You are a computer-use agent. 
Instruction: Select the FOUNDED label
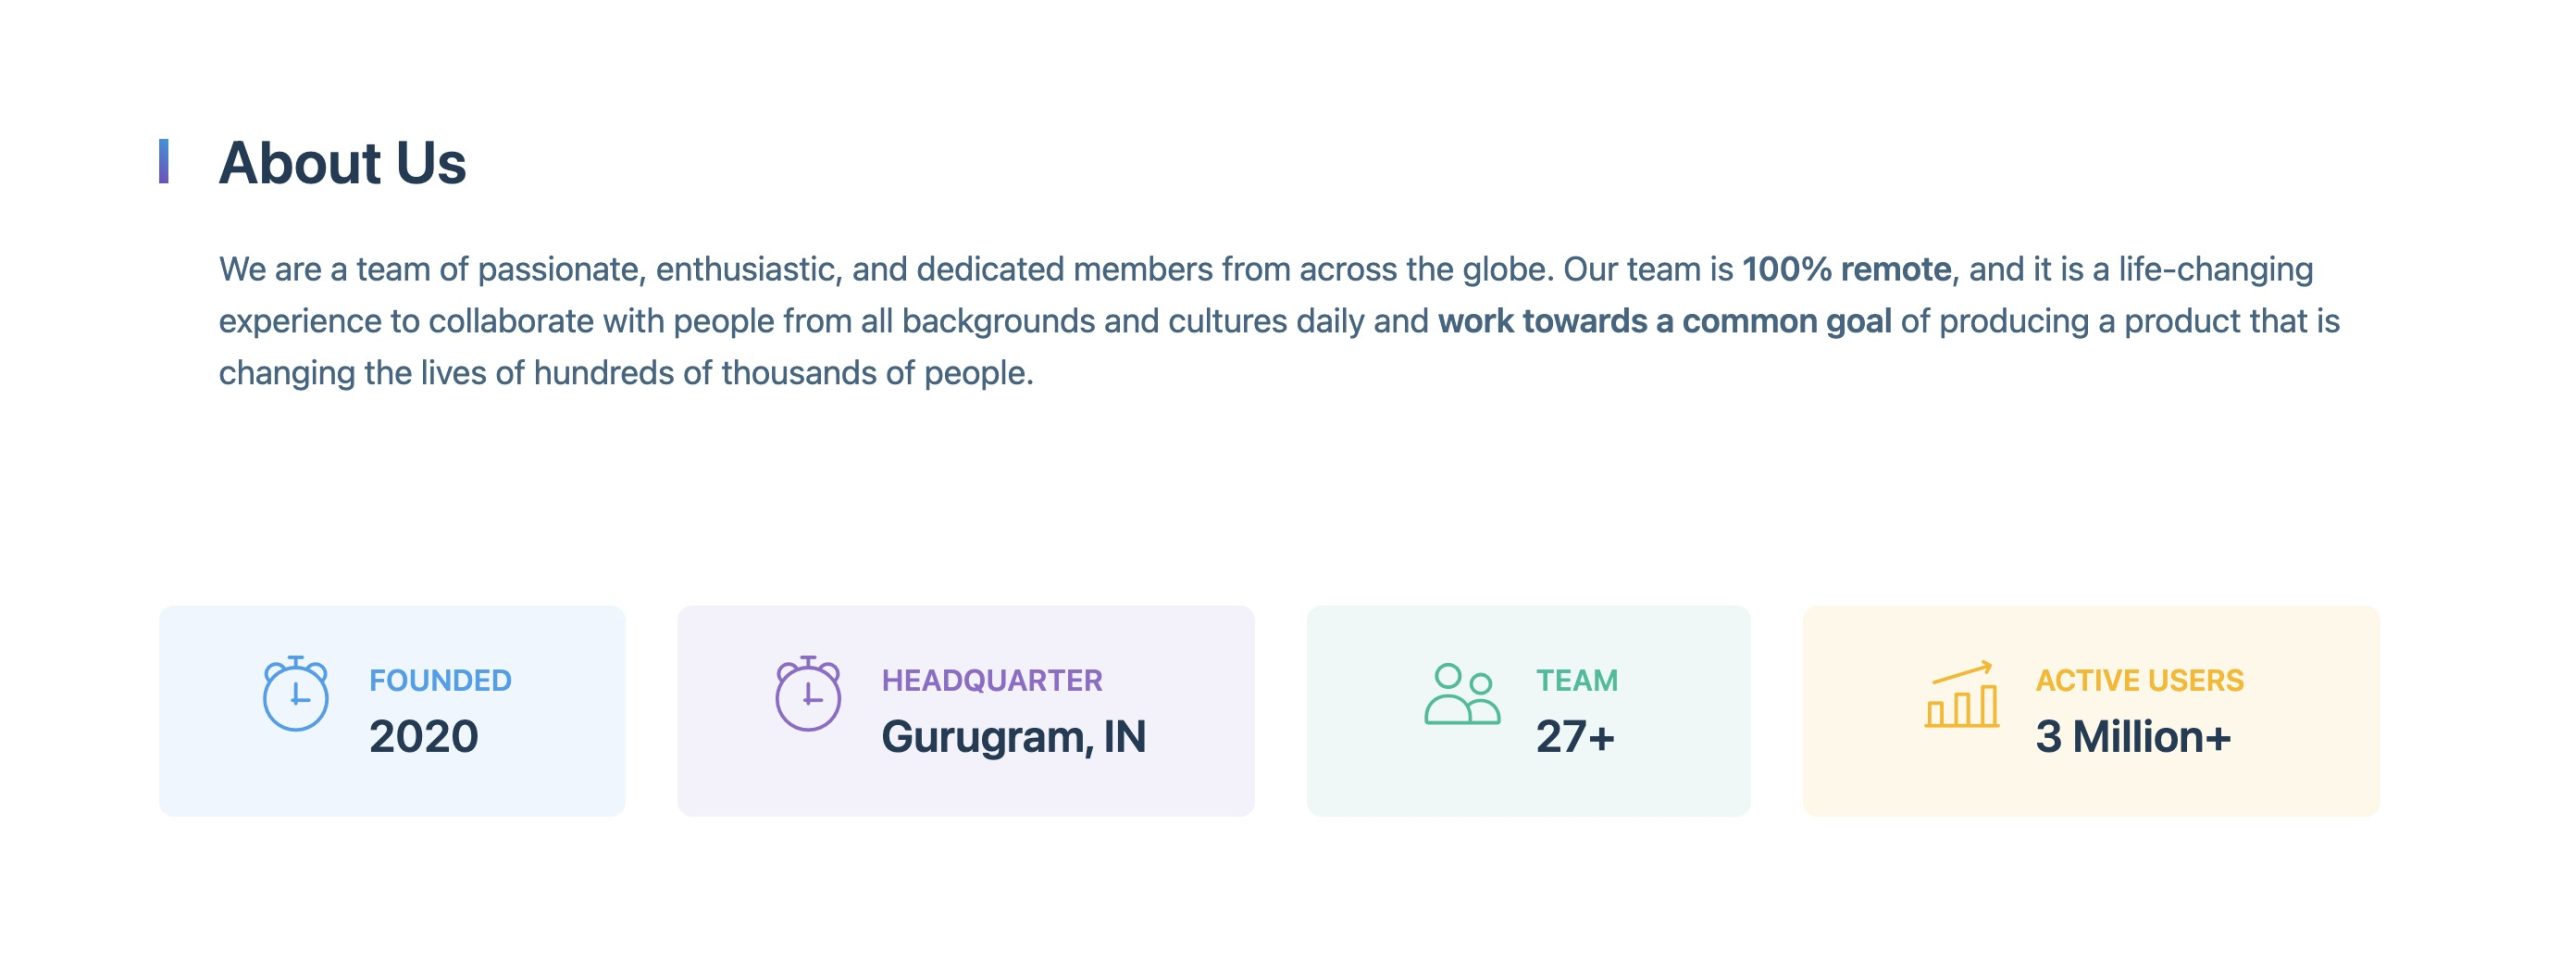point(440,680)
